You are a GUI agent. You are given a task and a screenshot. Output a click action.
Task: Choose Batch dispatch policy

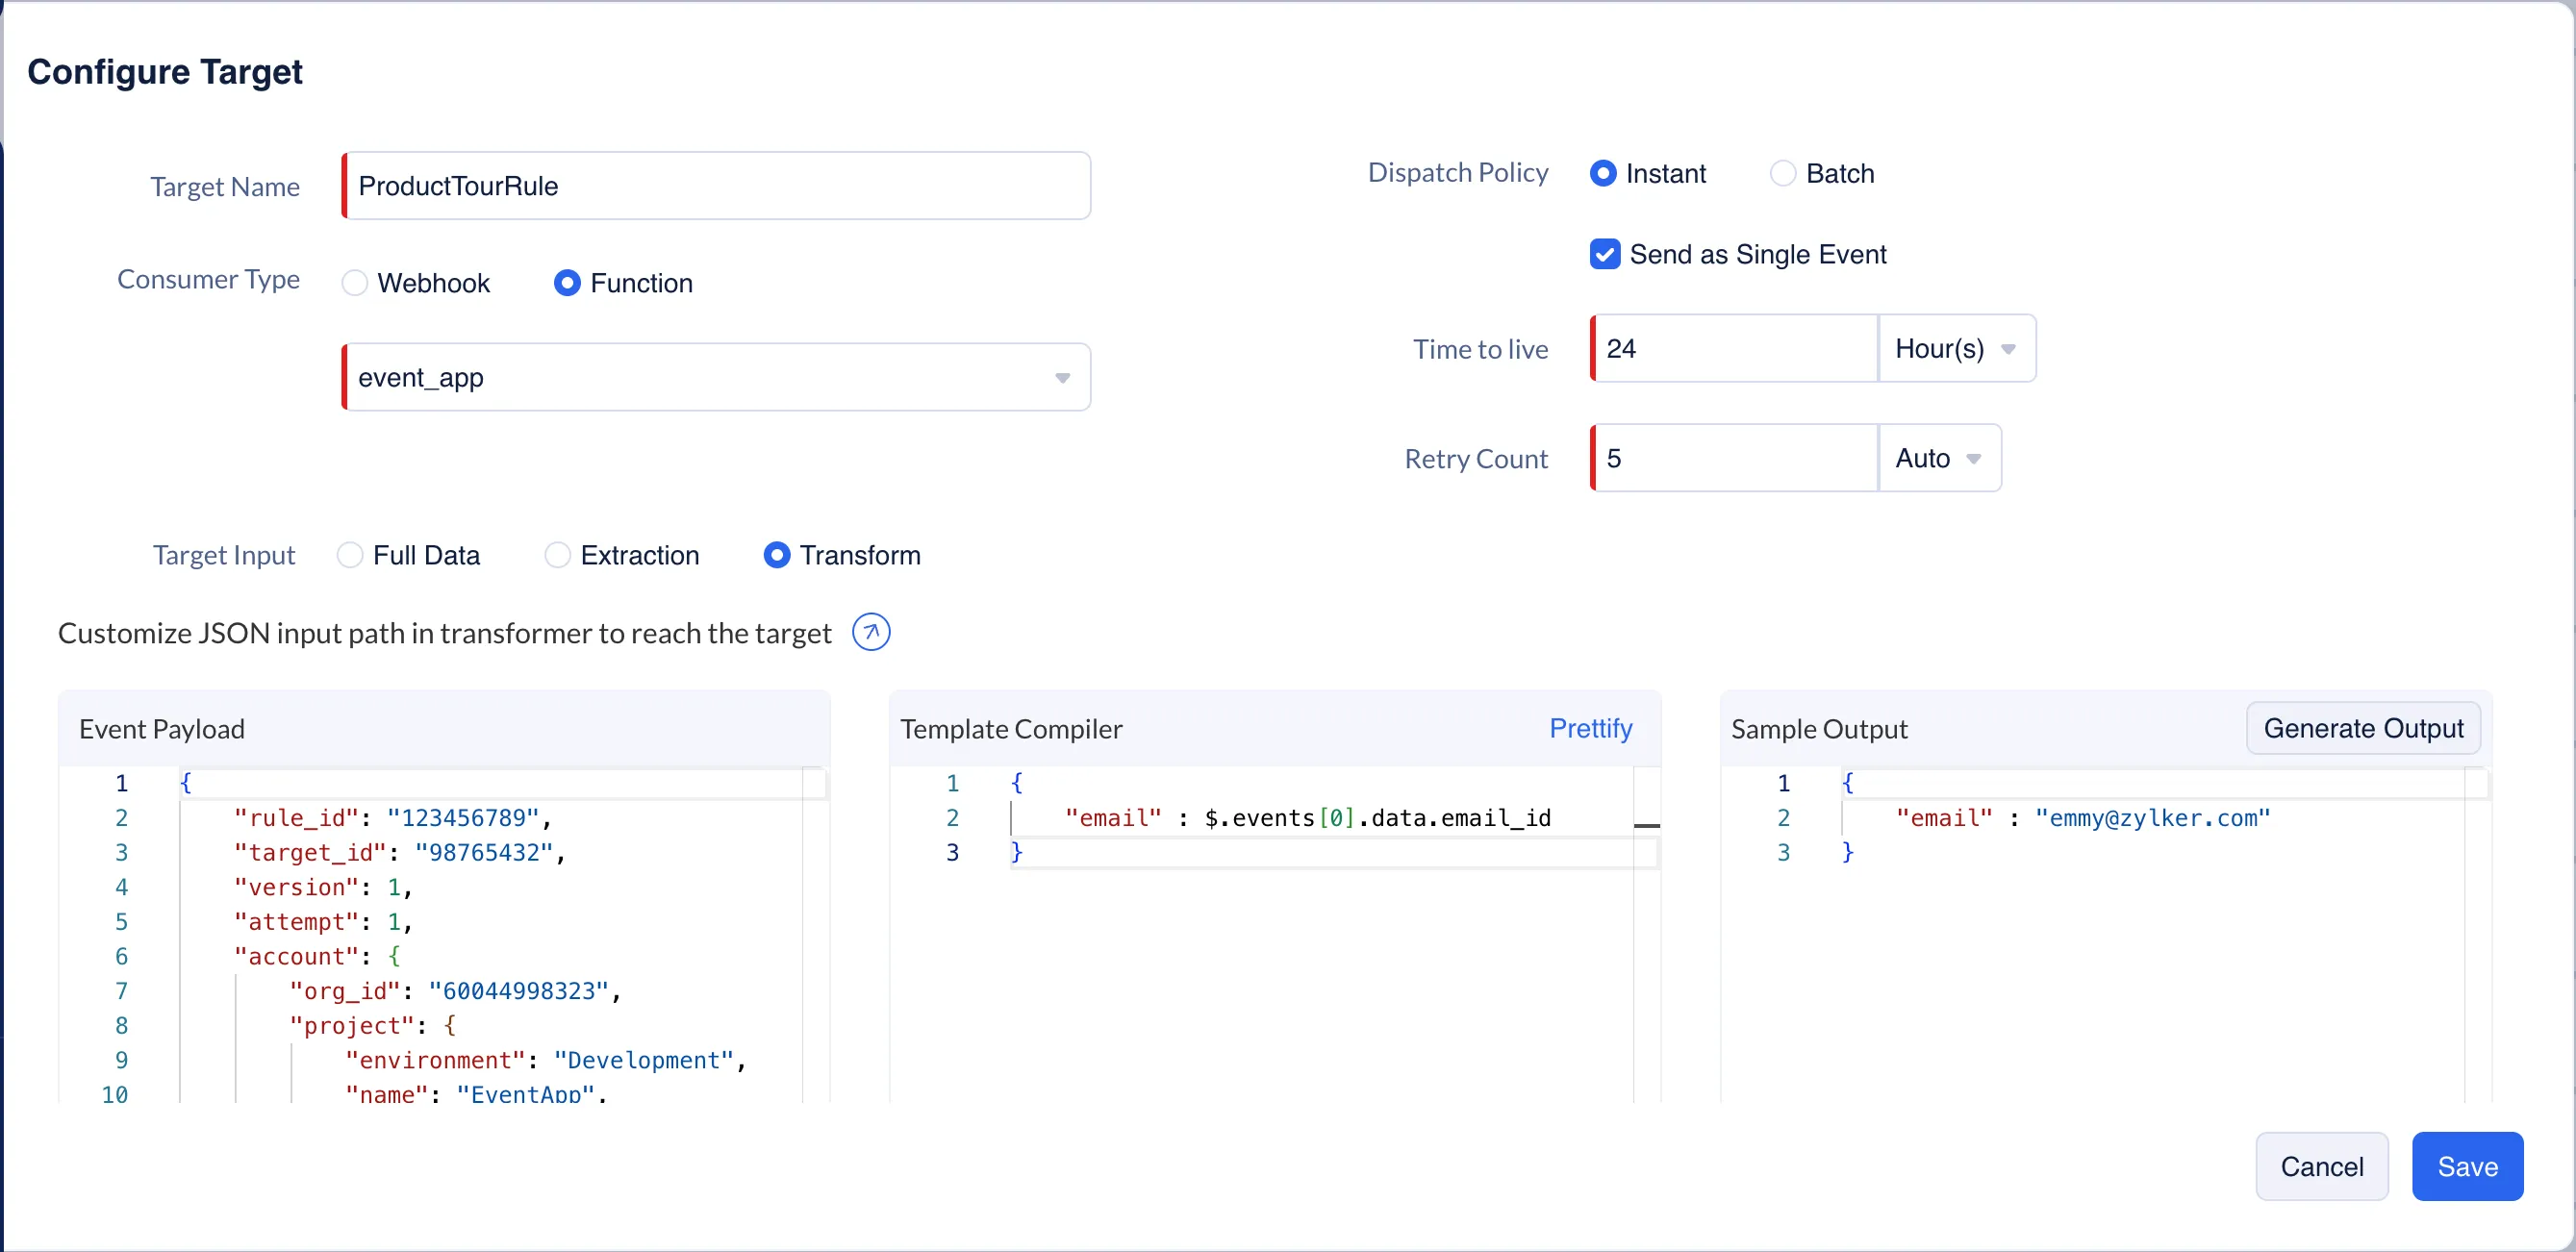coord(1782,174)
